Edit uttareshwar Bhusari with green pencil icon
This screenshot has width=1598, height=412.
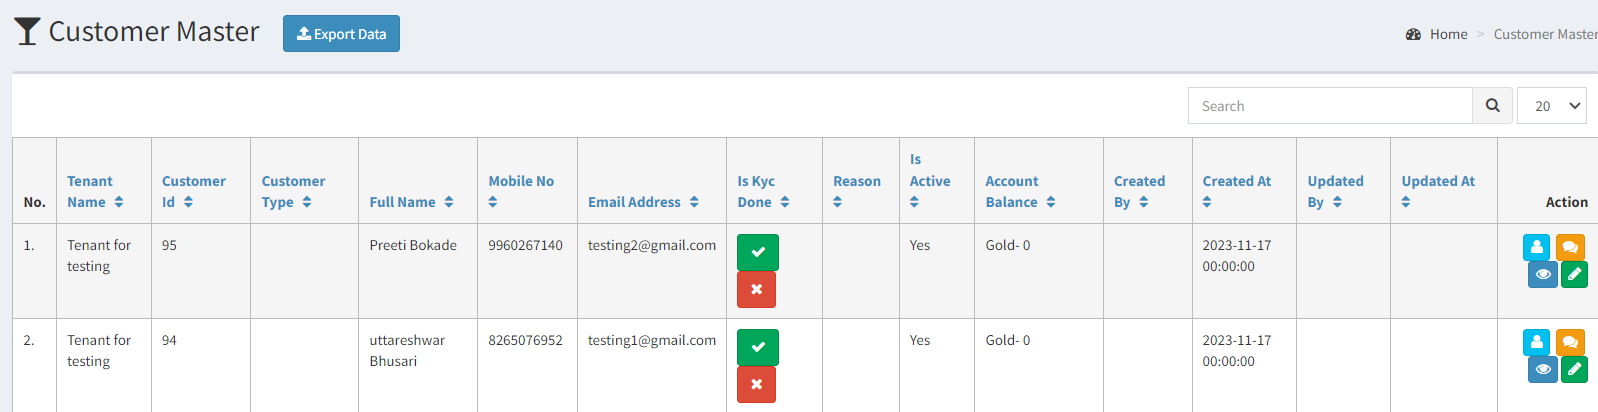1575,369
